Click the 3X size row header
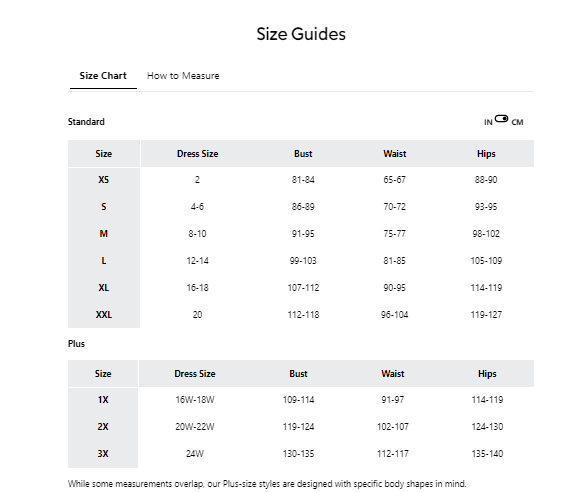This screenshot has width=565, height=492. (x=103, y=454)
